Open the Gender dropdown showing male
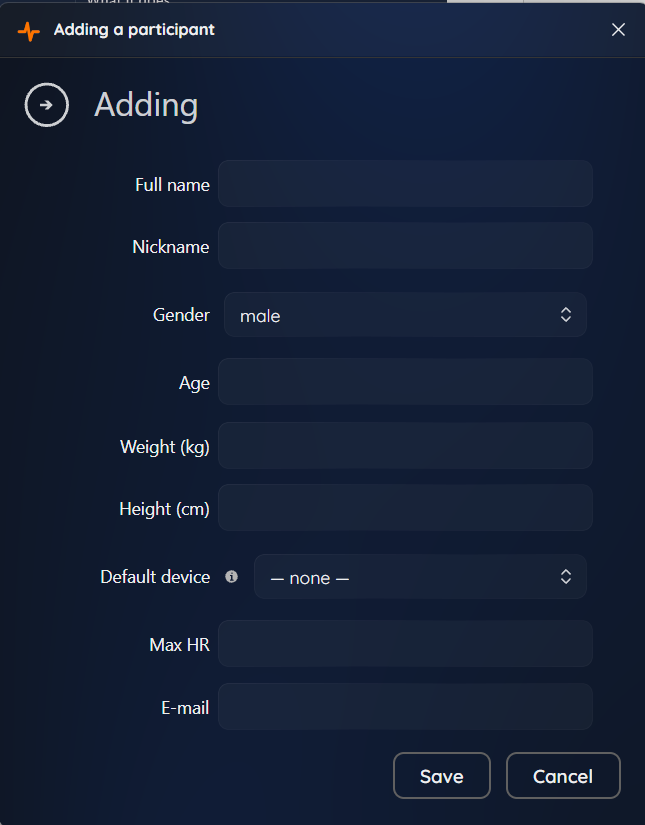Image resolution: width=645 pixels, height=825 pixels. pos(405,315)
